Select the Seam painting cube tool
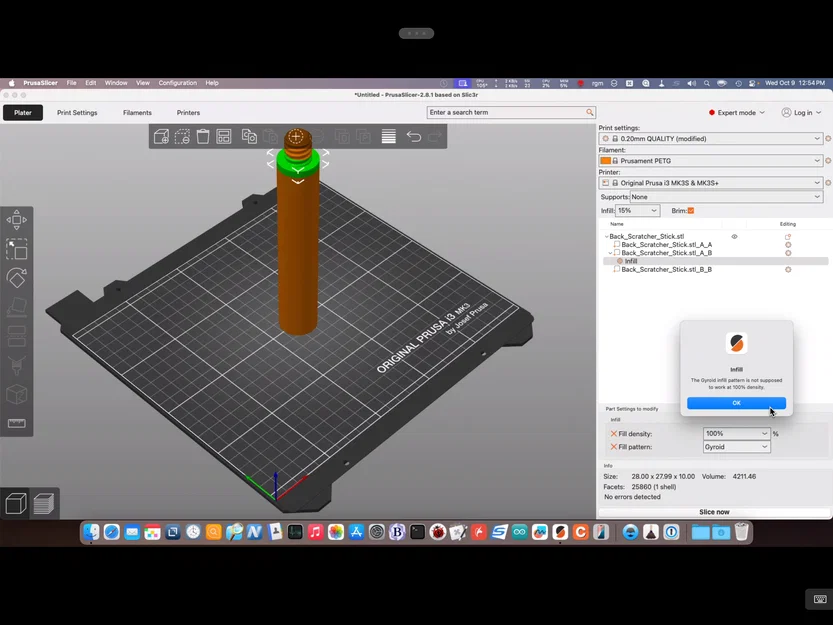Viewport: 833px width, 625px height. point(16,394)
